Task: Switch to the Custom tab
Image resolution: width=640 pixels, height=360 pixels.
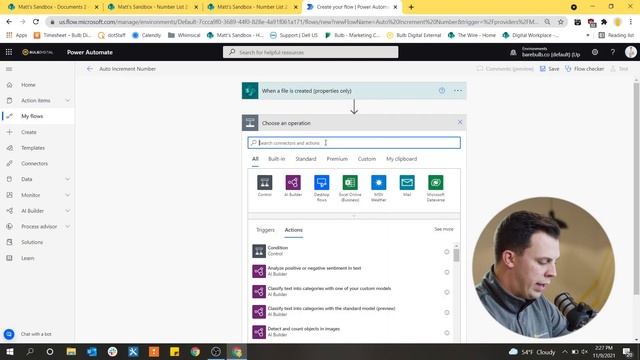Action: (x=367, y=159)
